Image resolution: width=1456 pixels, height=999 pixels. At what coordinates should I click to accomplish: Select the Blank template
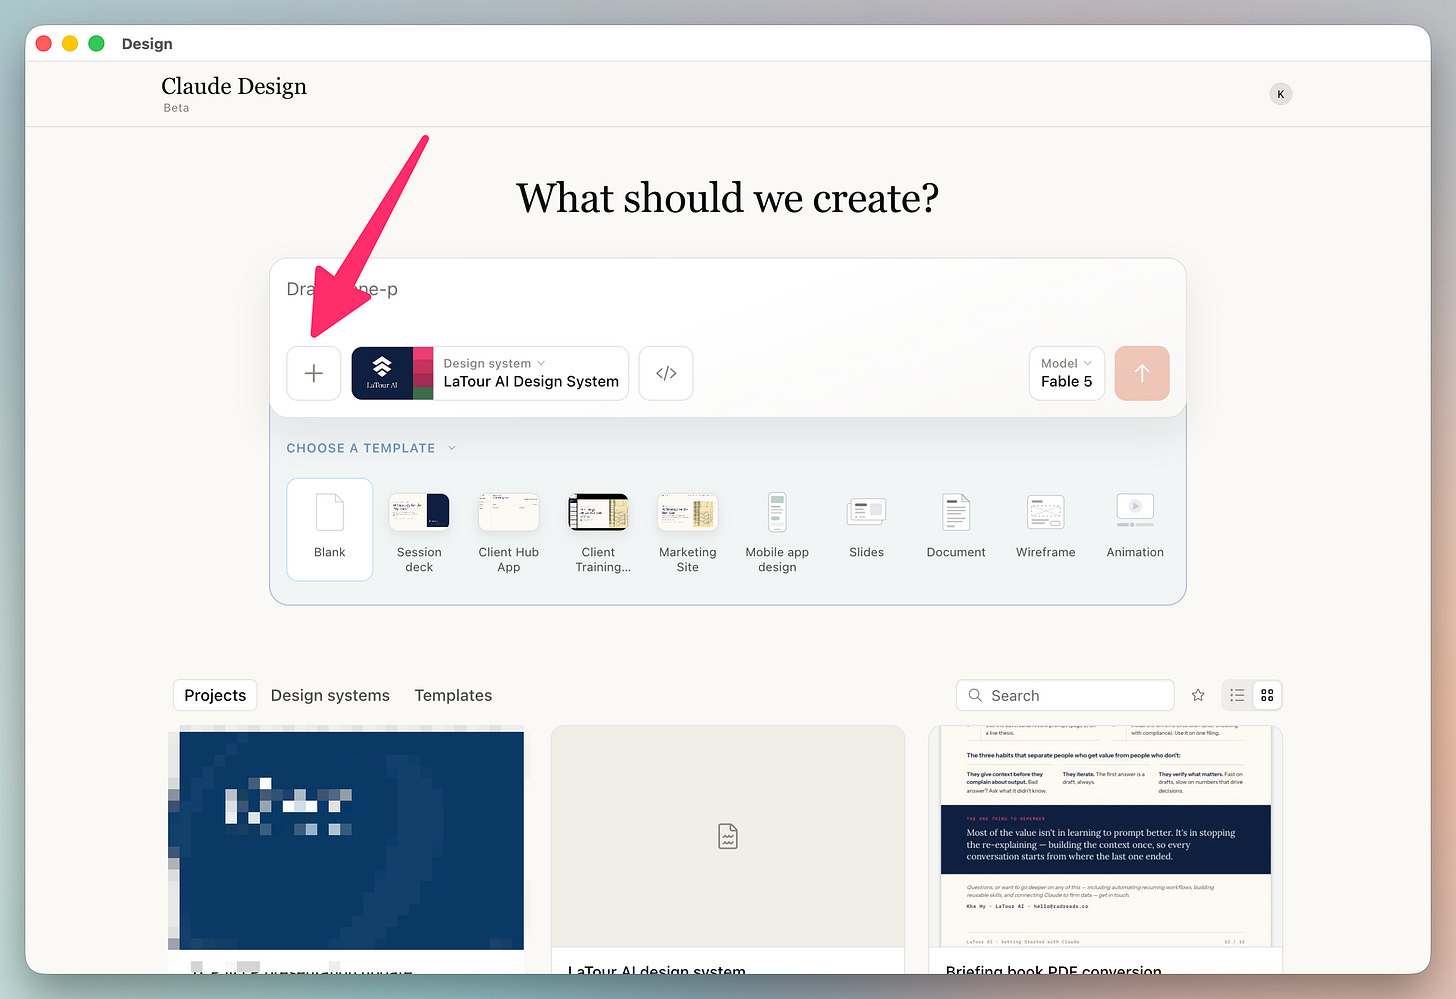point(330,529)
